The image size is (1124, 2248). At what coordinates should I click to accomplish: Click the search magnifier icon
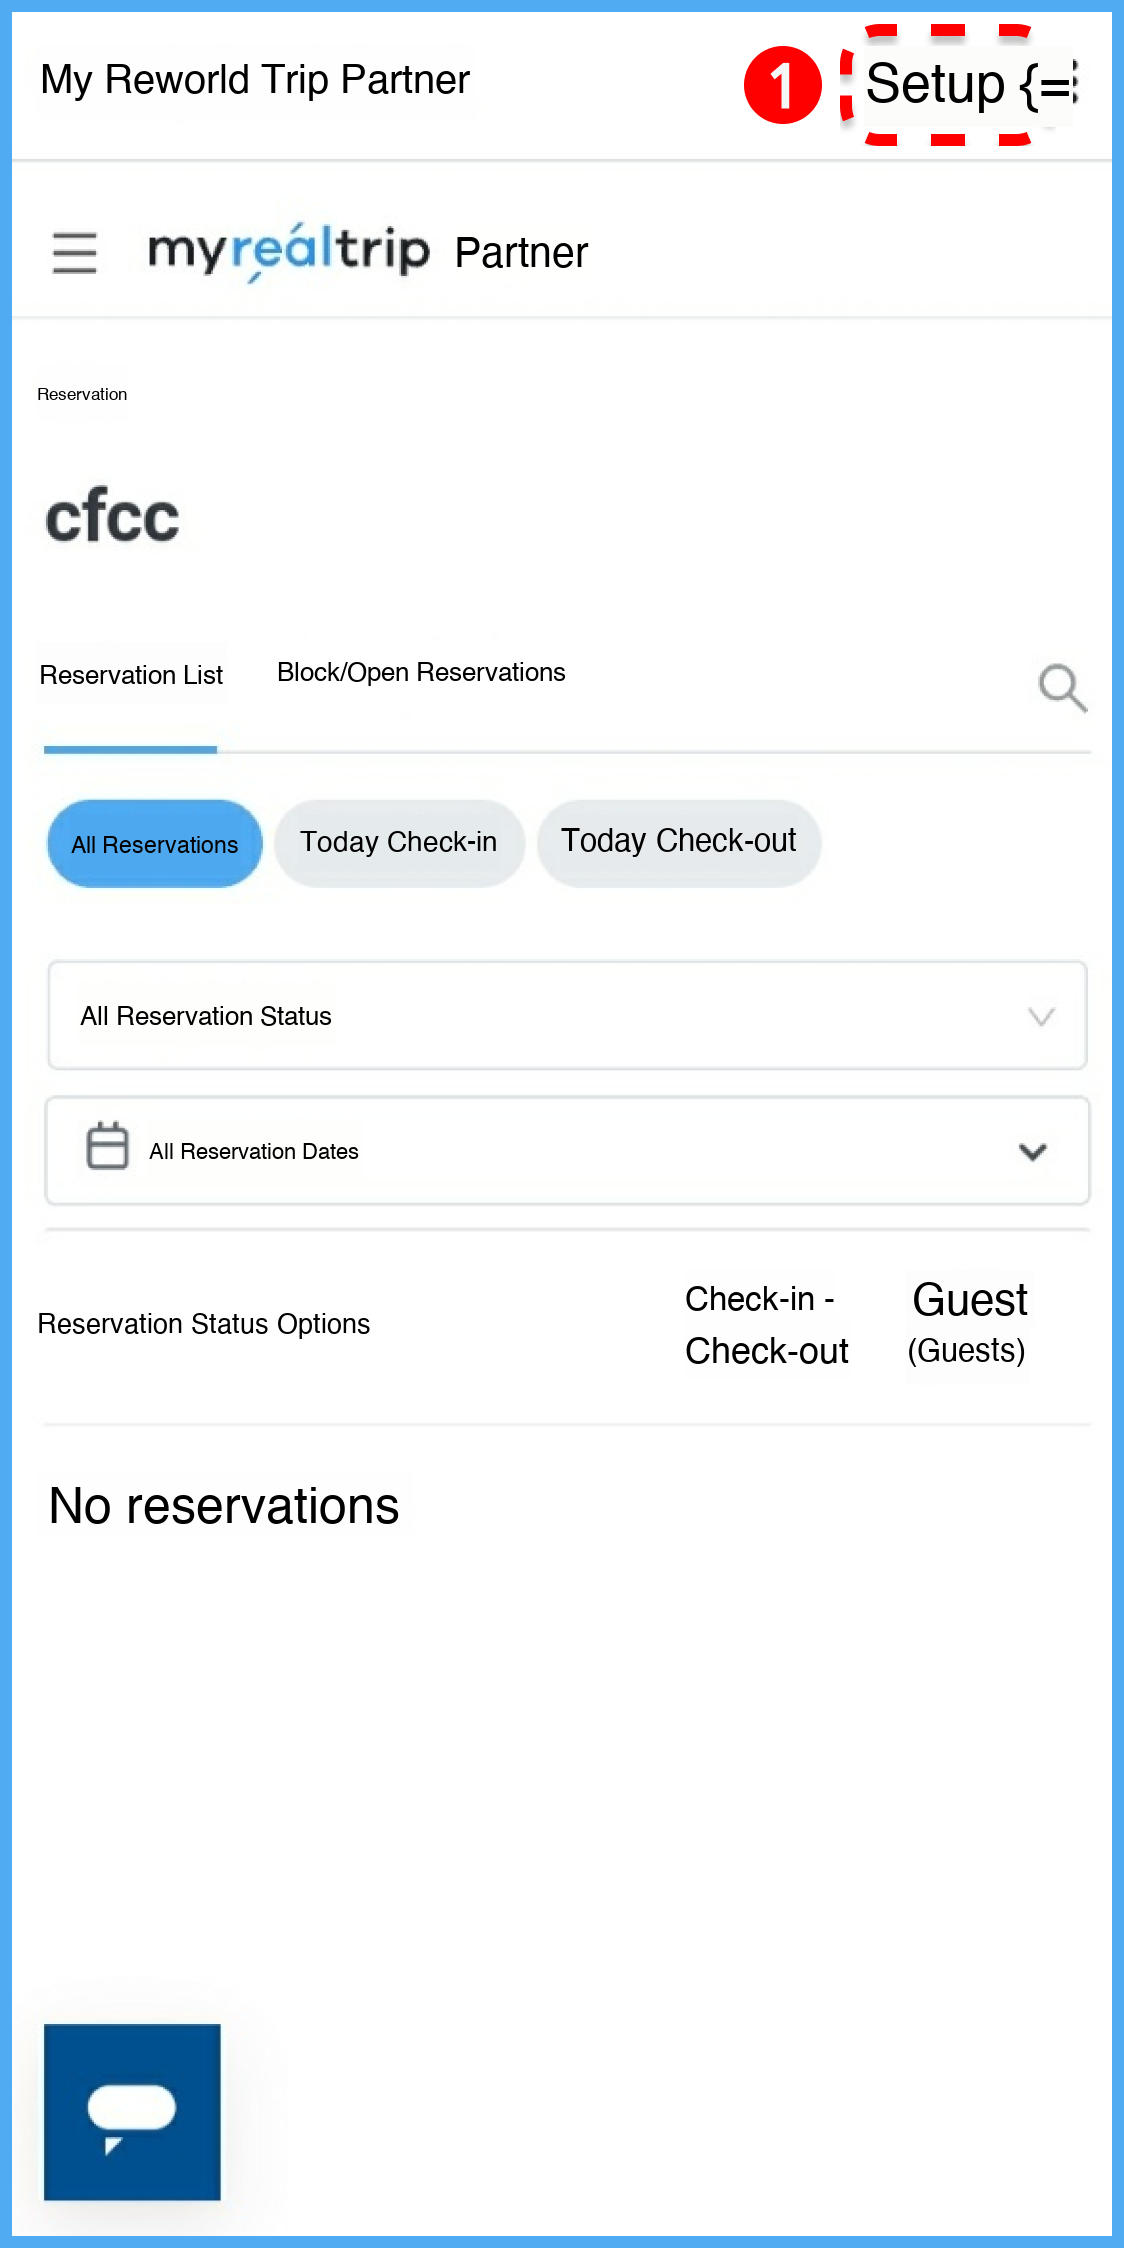[1062, 688]
